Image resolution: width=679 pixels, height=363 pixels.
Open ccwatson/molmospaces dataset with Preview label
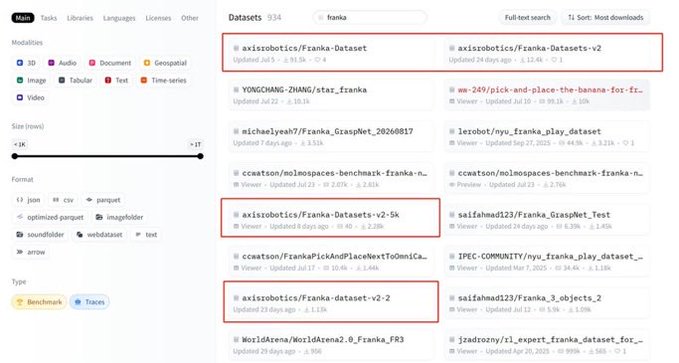(x=546, y=178)
